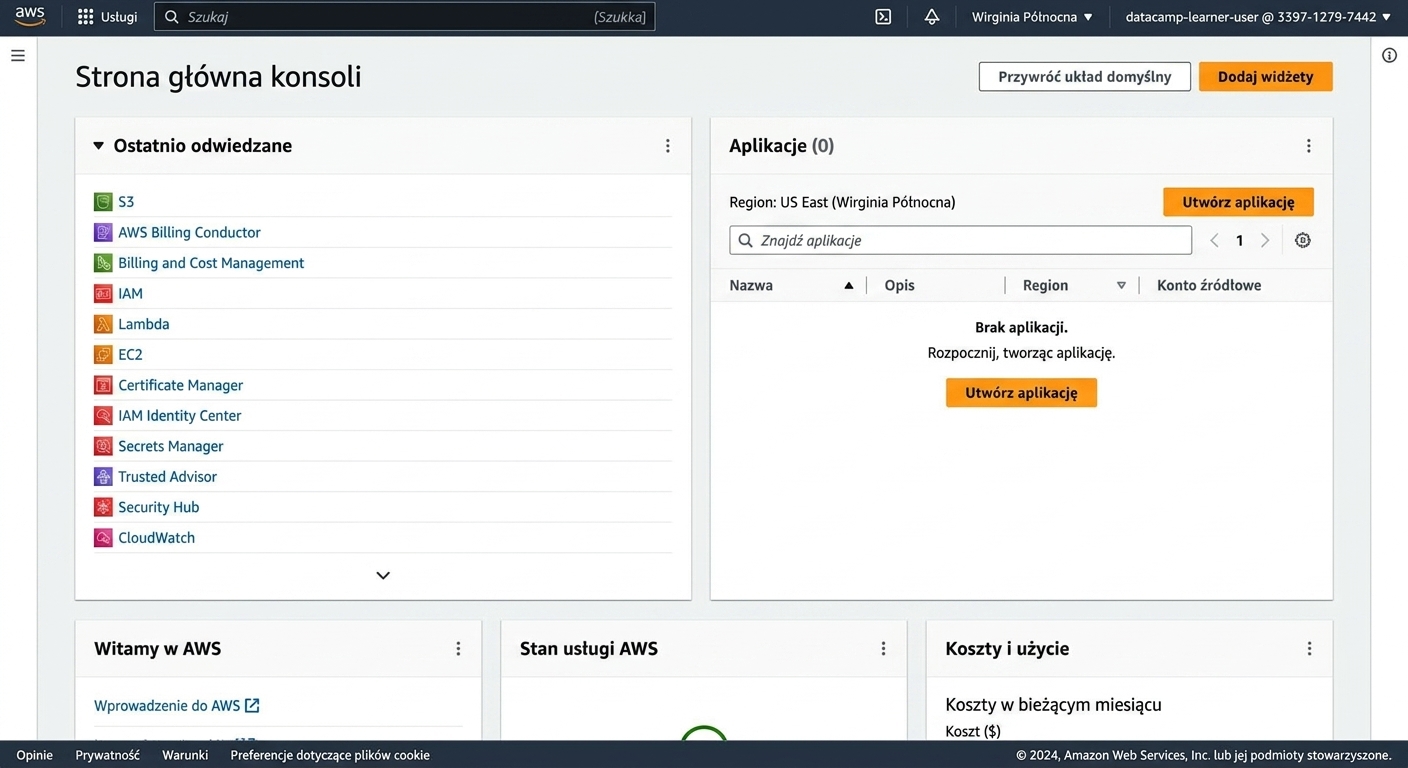This screenshot has width=1408, height=768.
Task: Click the IAM service icon
Action: pyautogui.click(x=103, y=293)
